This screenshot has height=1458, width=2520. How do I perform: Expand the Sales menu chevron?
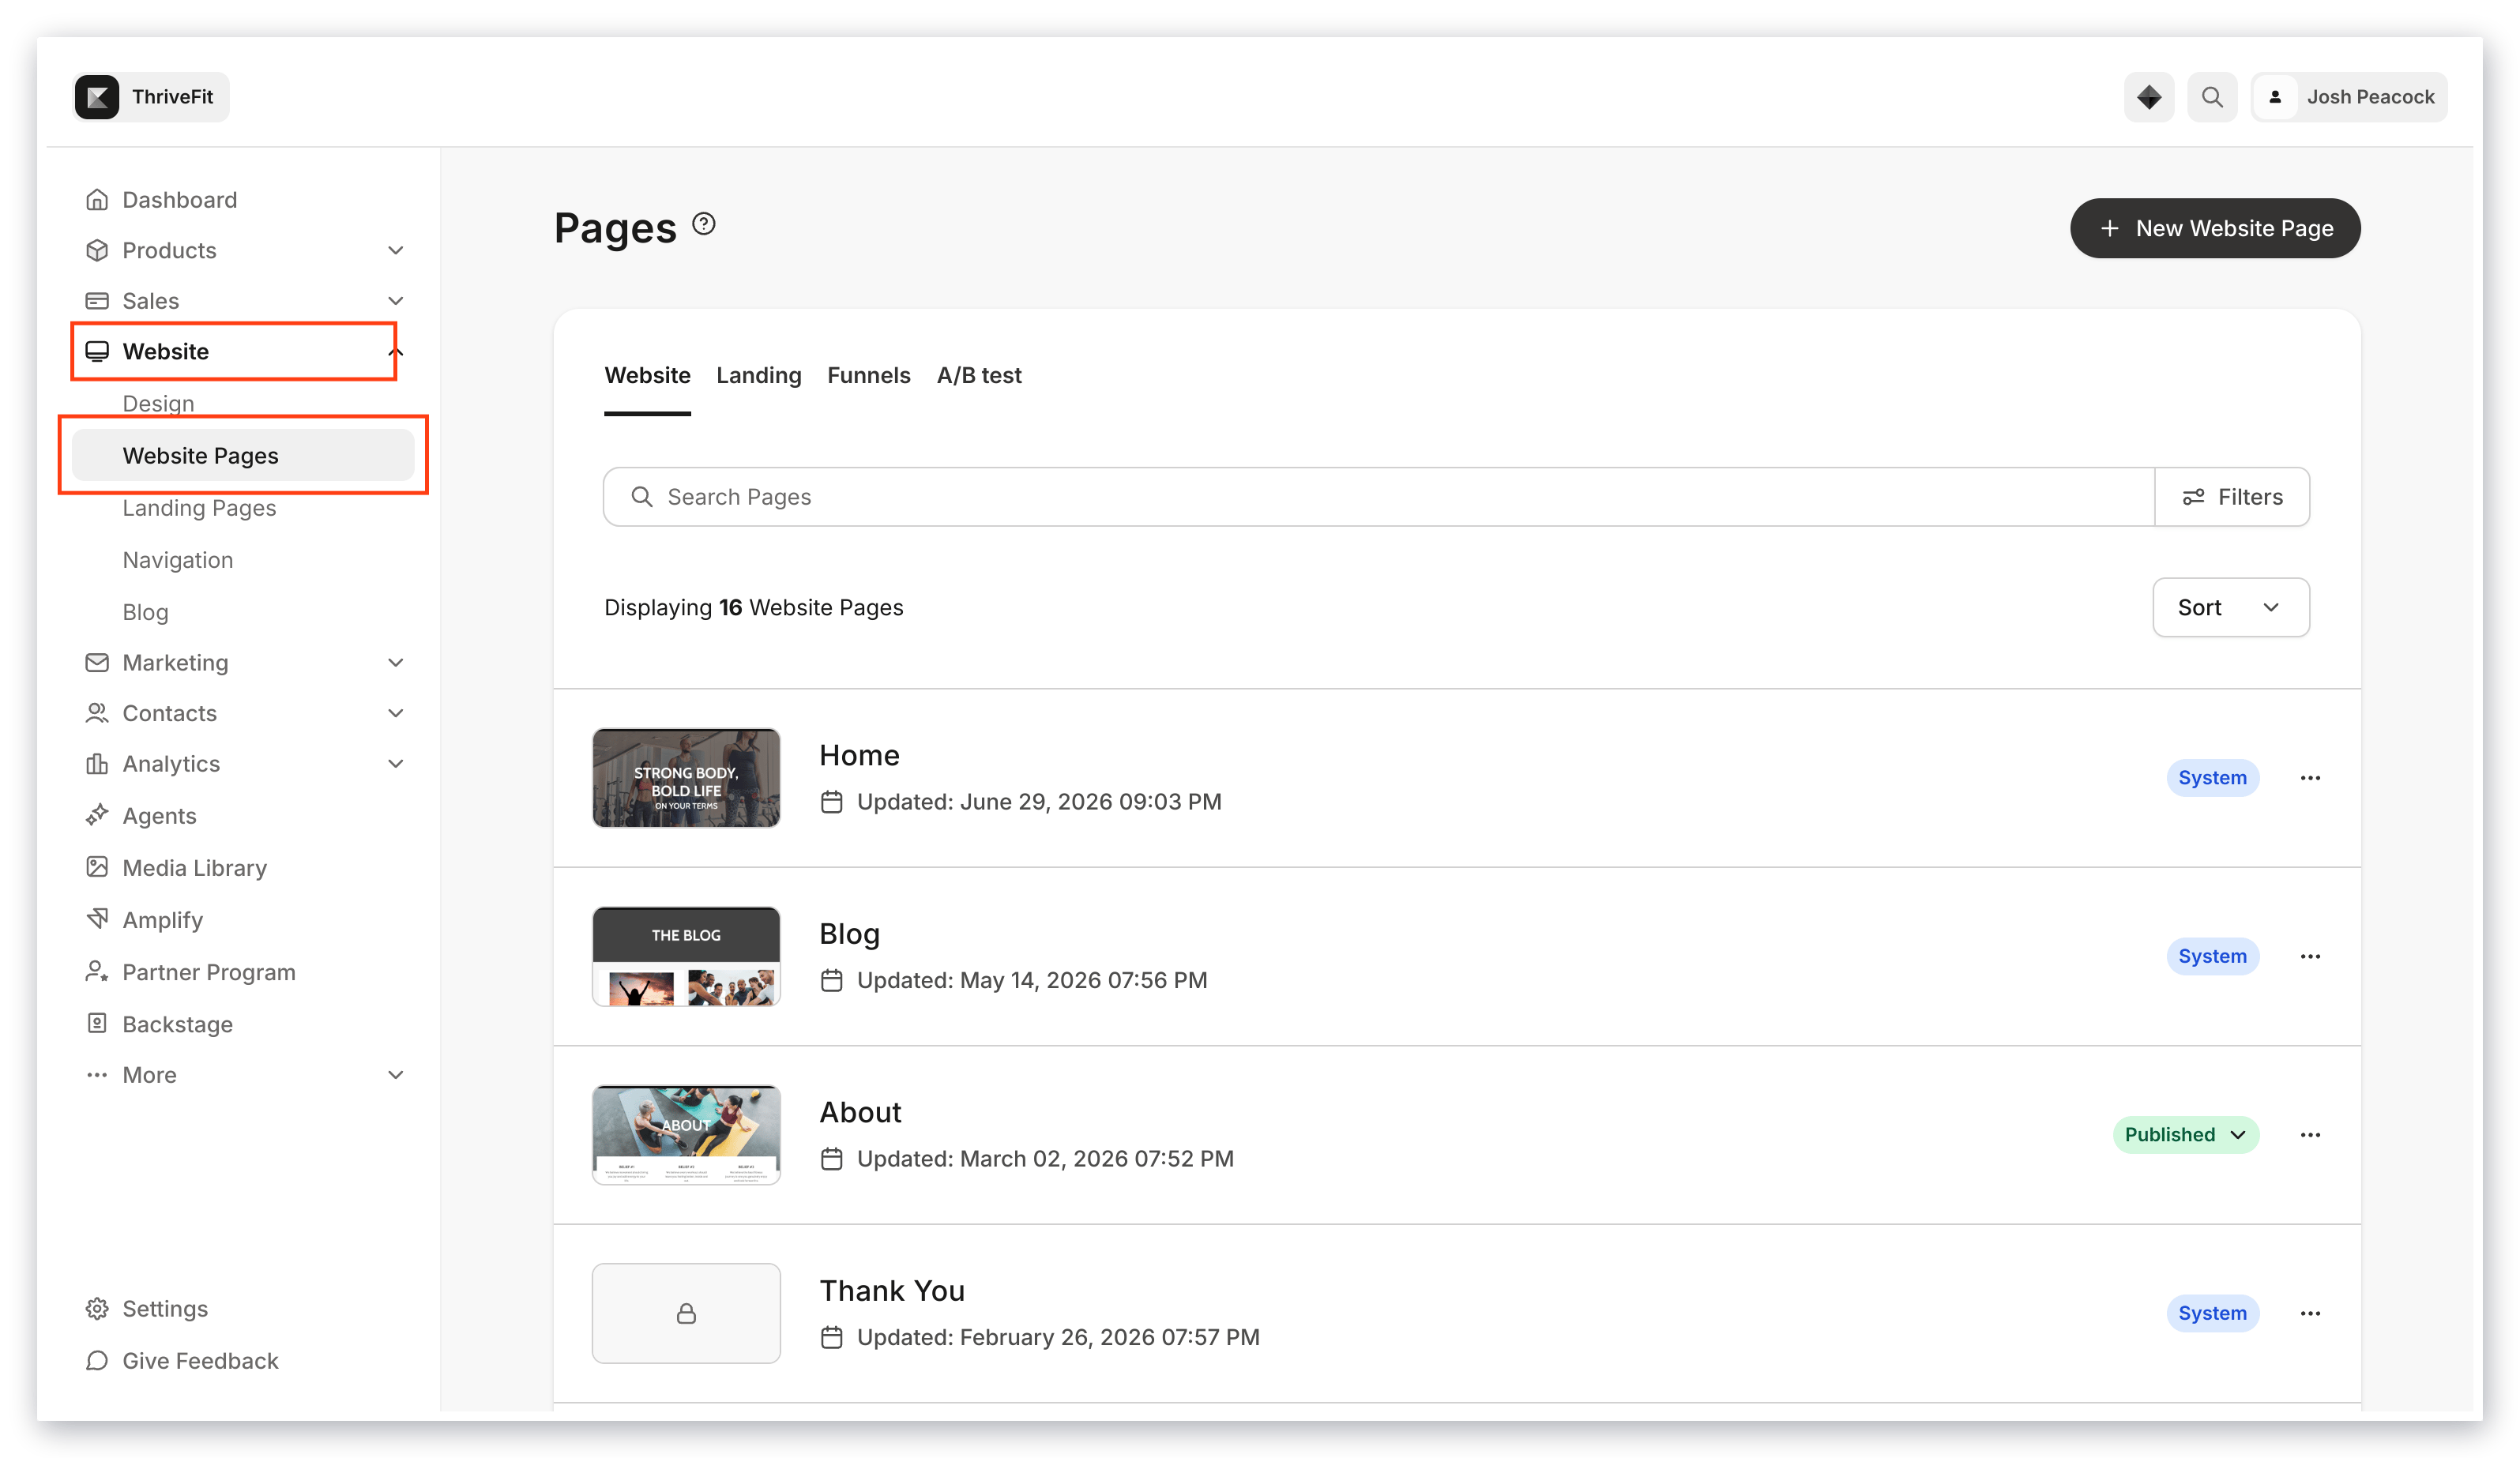[396, 301]
